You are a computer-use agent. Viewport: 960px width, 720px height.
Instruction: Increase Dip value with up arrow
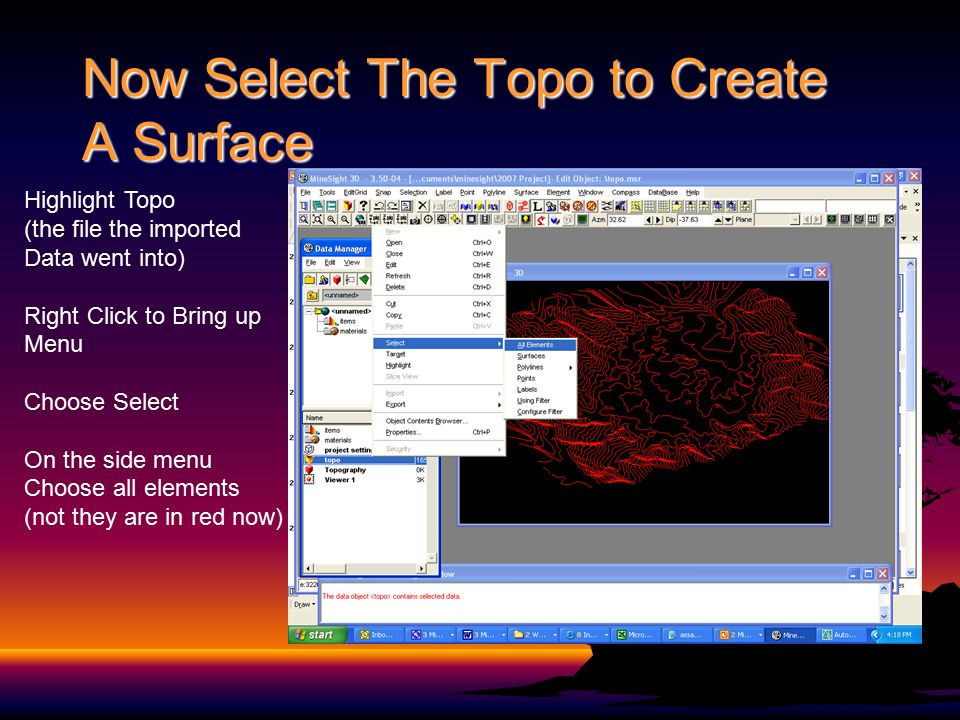point(718,219)
